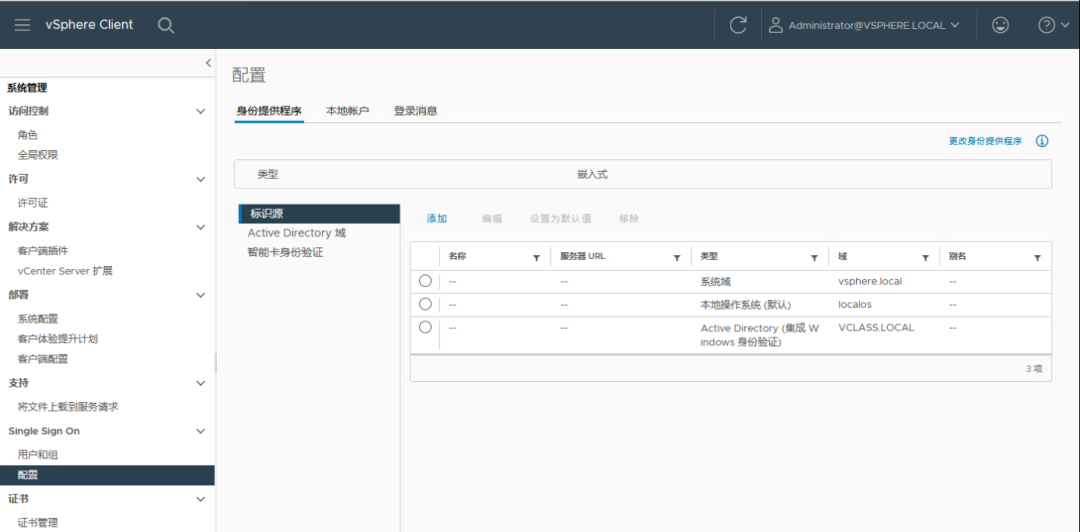Click the 更改身份提供程序 link

pyautogui.click(x=985, y=141)
